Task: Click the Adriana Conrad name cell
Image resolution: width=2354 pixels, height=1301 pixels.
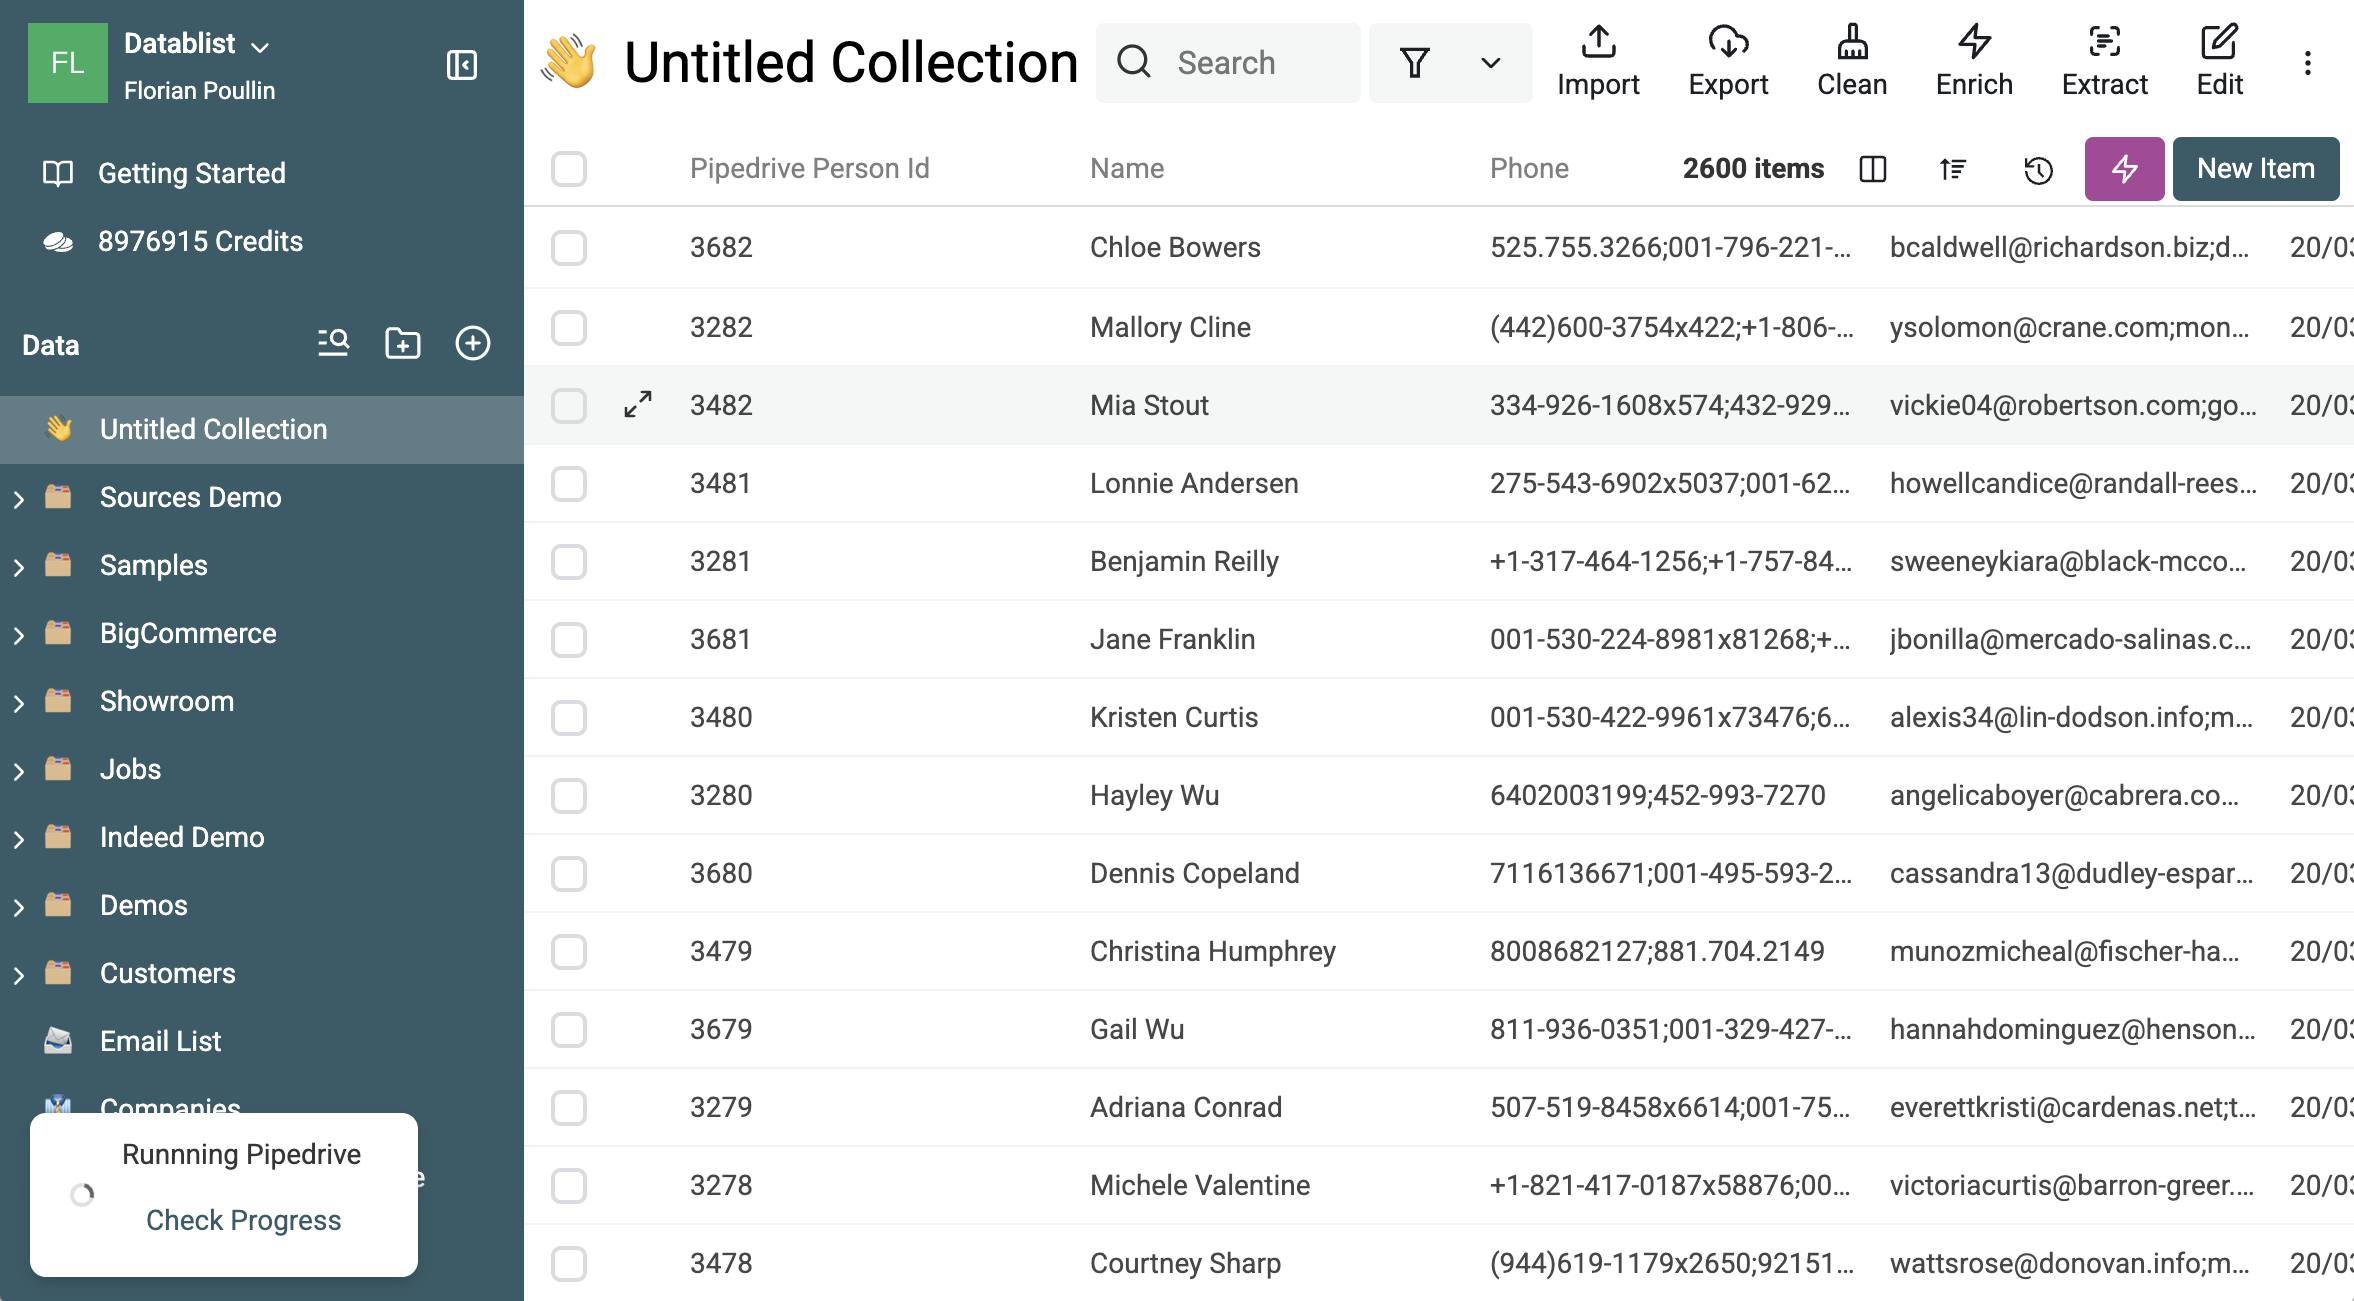Action: pyautogui.click(x=1185, y=1107)
